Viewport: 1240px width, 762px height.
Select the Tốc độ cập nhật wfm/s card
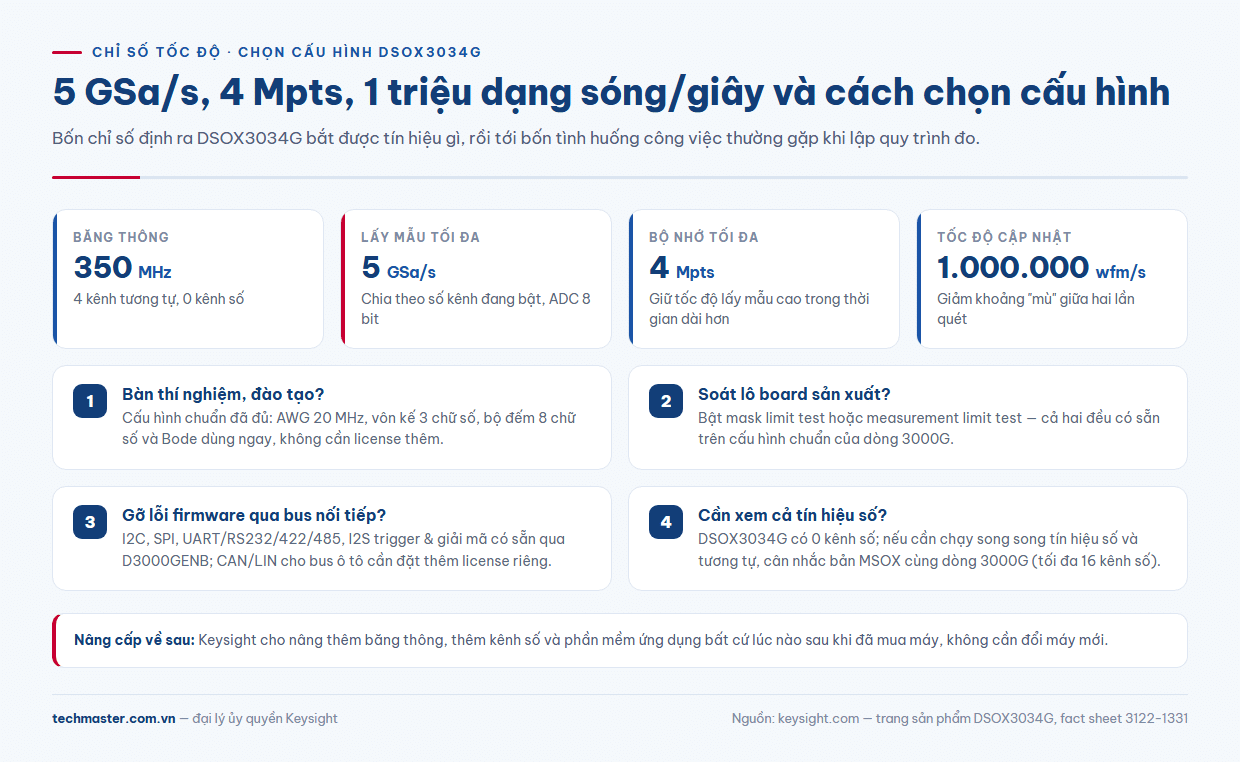1052,279
